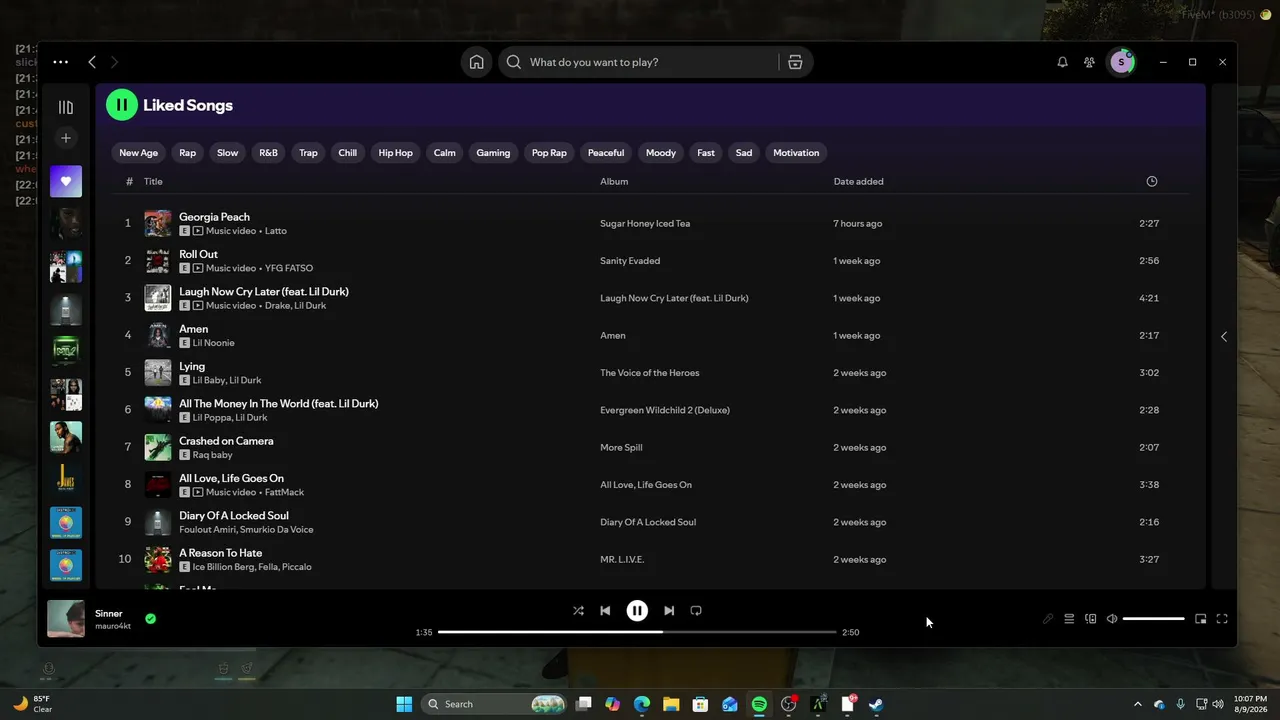The height and width of the screenshot is (720, 1280).
Task: Filter by Chill genre chip
Action: pos(347,153)
